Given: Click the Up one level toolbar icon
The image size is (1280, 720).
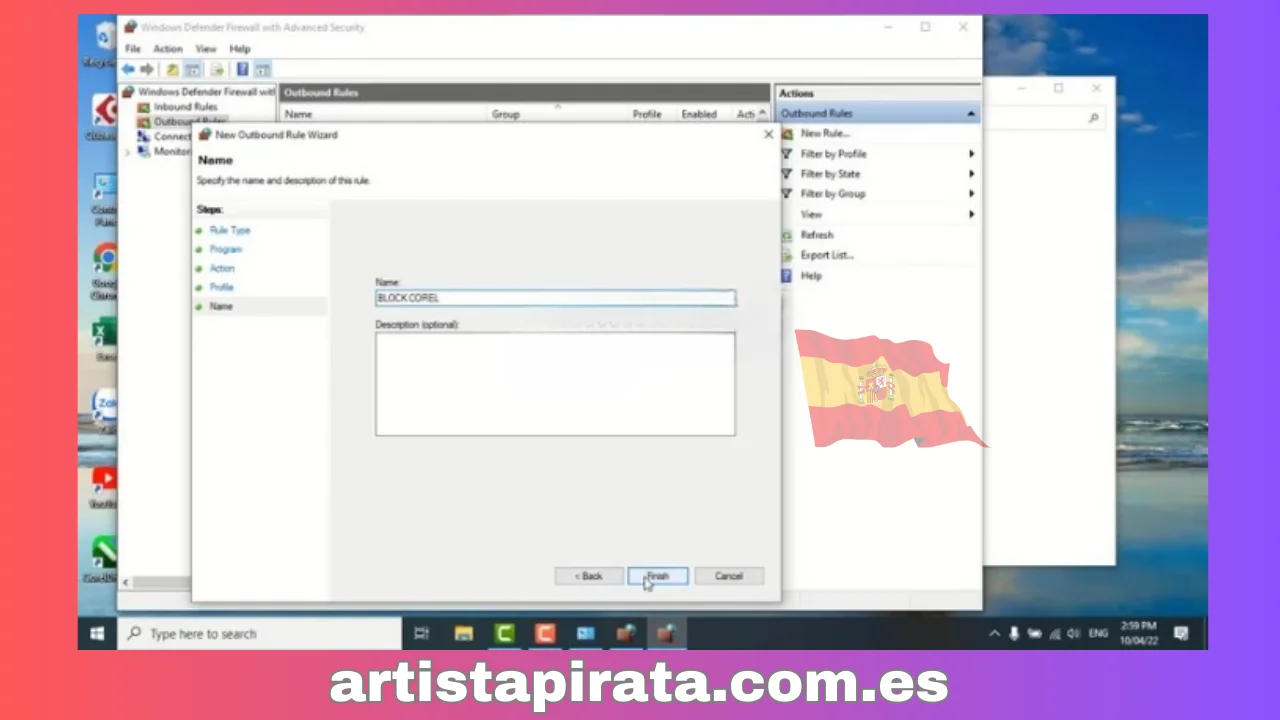Looking at the screenshot, I should pos(172,69).
